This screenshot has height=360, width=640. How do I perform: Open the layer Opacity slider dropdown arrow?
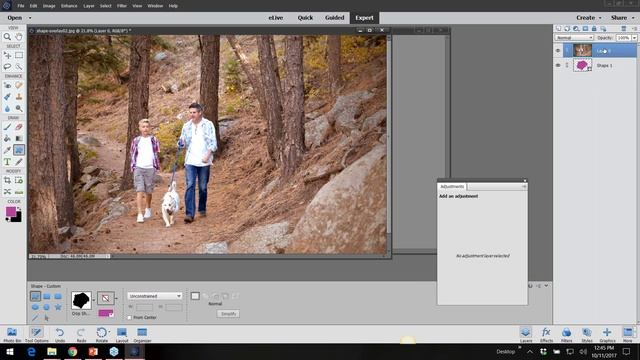(634, 38)
